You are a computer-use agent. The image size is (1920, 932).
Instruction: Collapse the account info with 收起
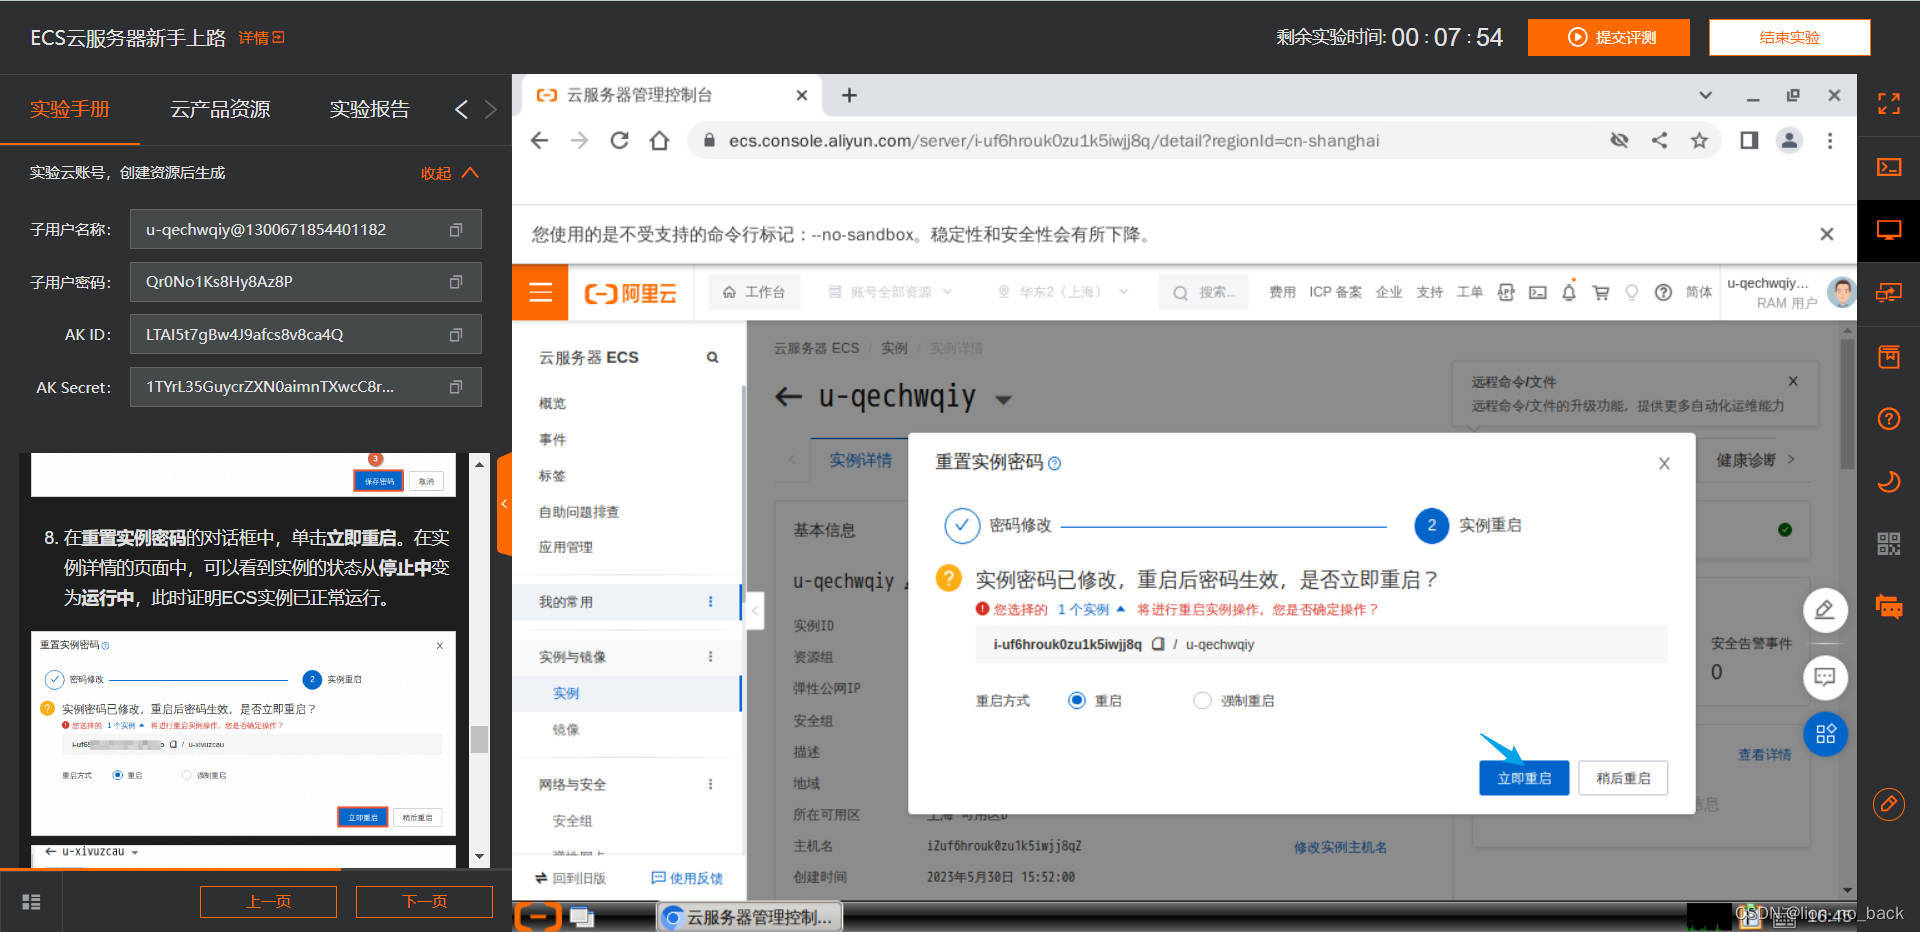(x=450, y=173)
